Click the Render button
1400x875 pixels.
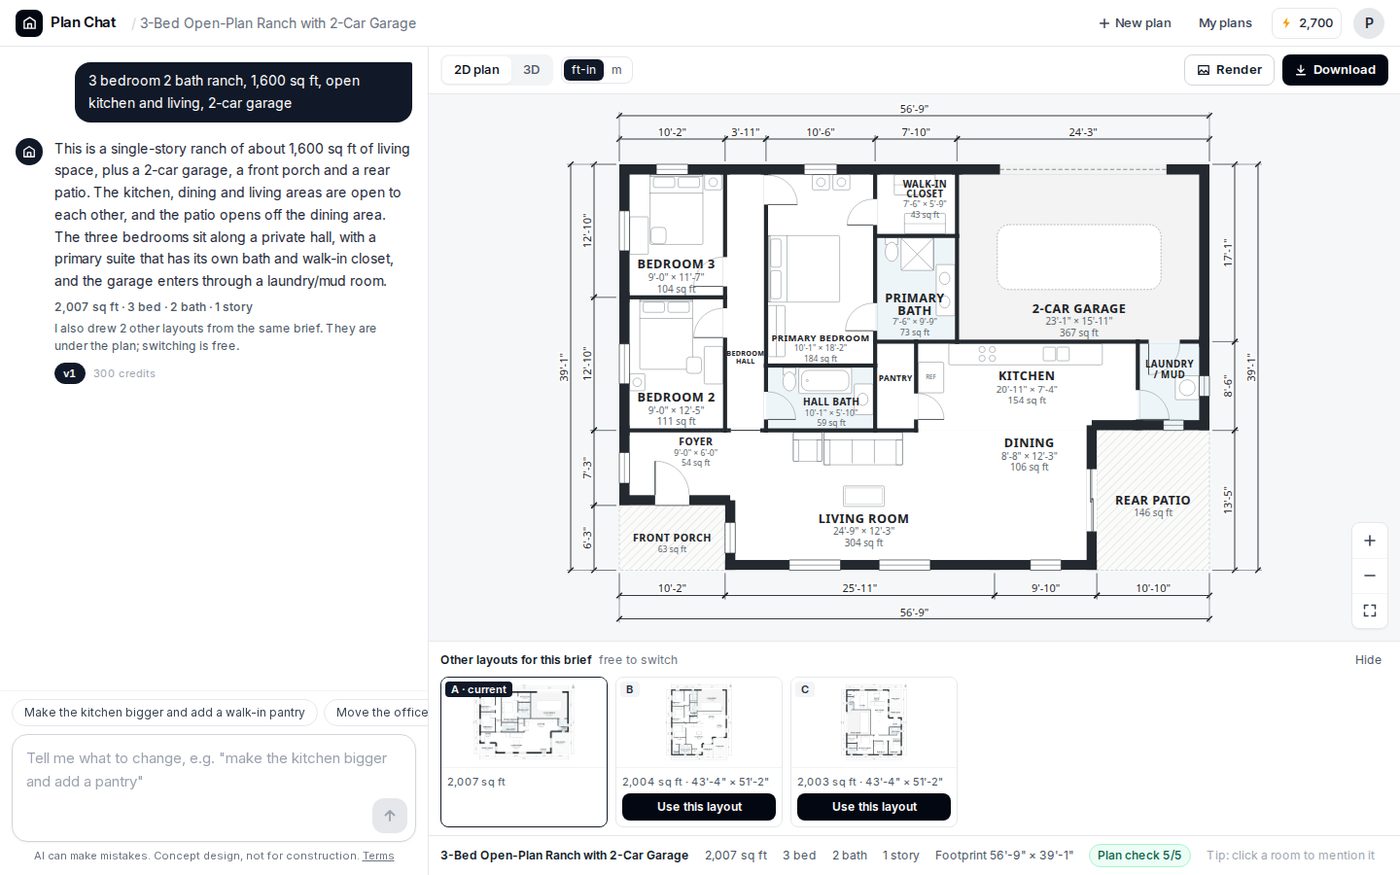(x=1229, y=70)
